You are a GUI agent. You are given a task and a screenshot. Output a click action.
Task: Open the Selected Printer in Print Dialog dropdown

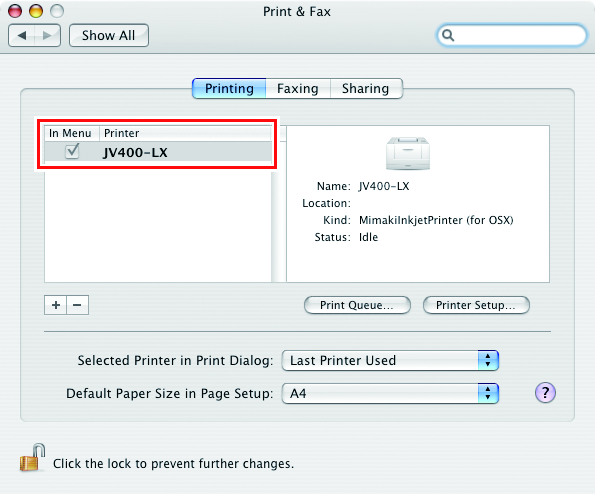[x=390, y=360]
